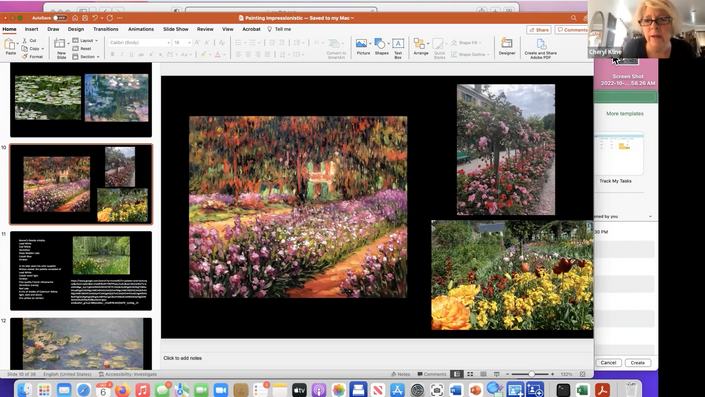Click the Create button in Excel dialog
Screen dimensions: 705x397
click(x=638, y=362)
